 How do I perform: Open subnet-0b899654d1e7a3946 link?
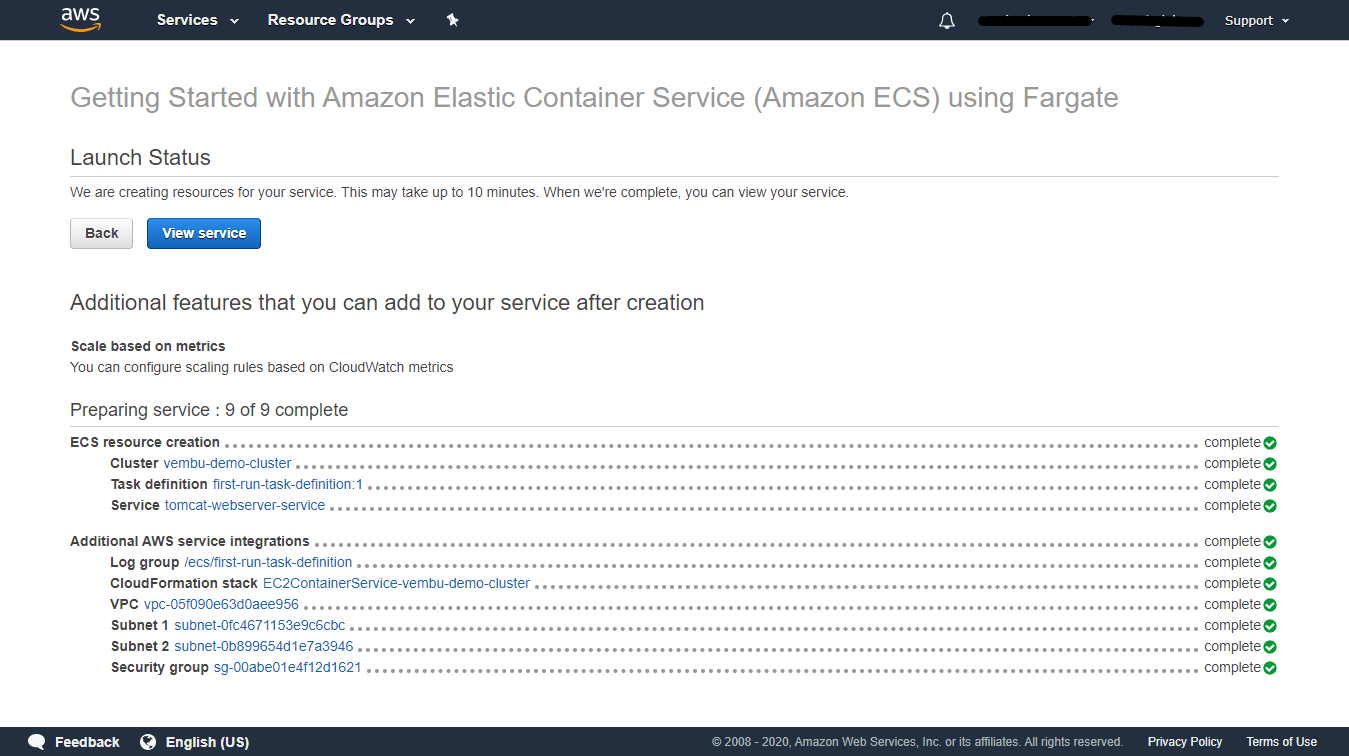[264, 646]
